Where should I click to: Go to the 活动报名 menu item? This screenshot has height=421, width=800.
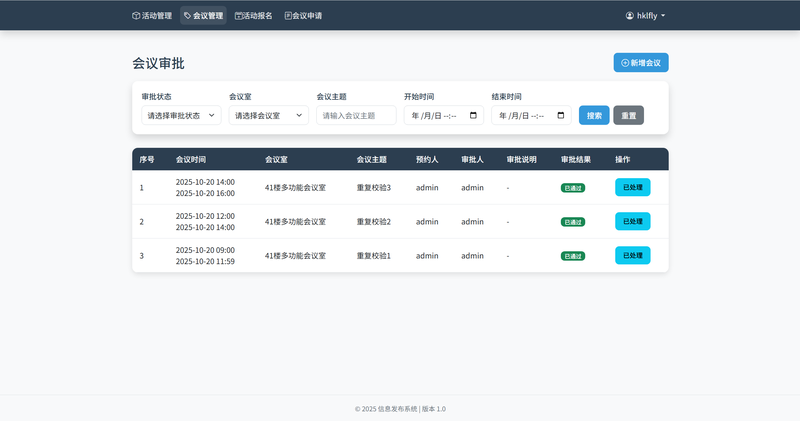point(258,16)
